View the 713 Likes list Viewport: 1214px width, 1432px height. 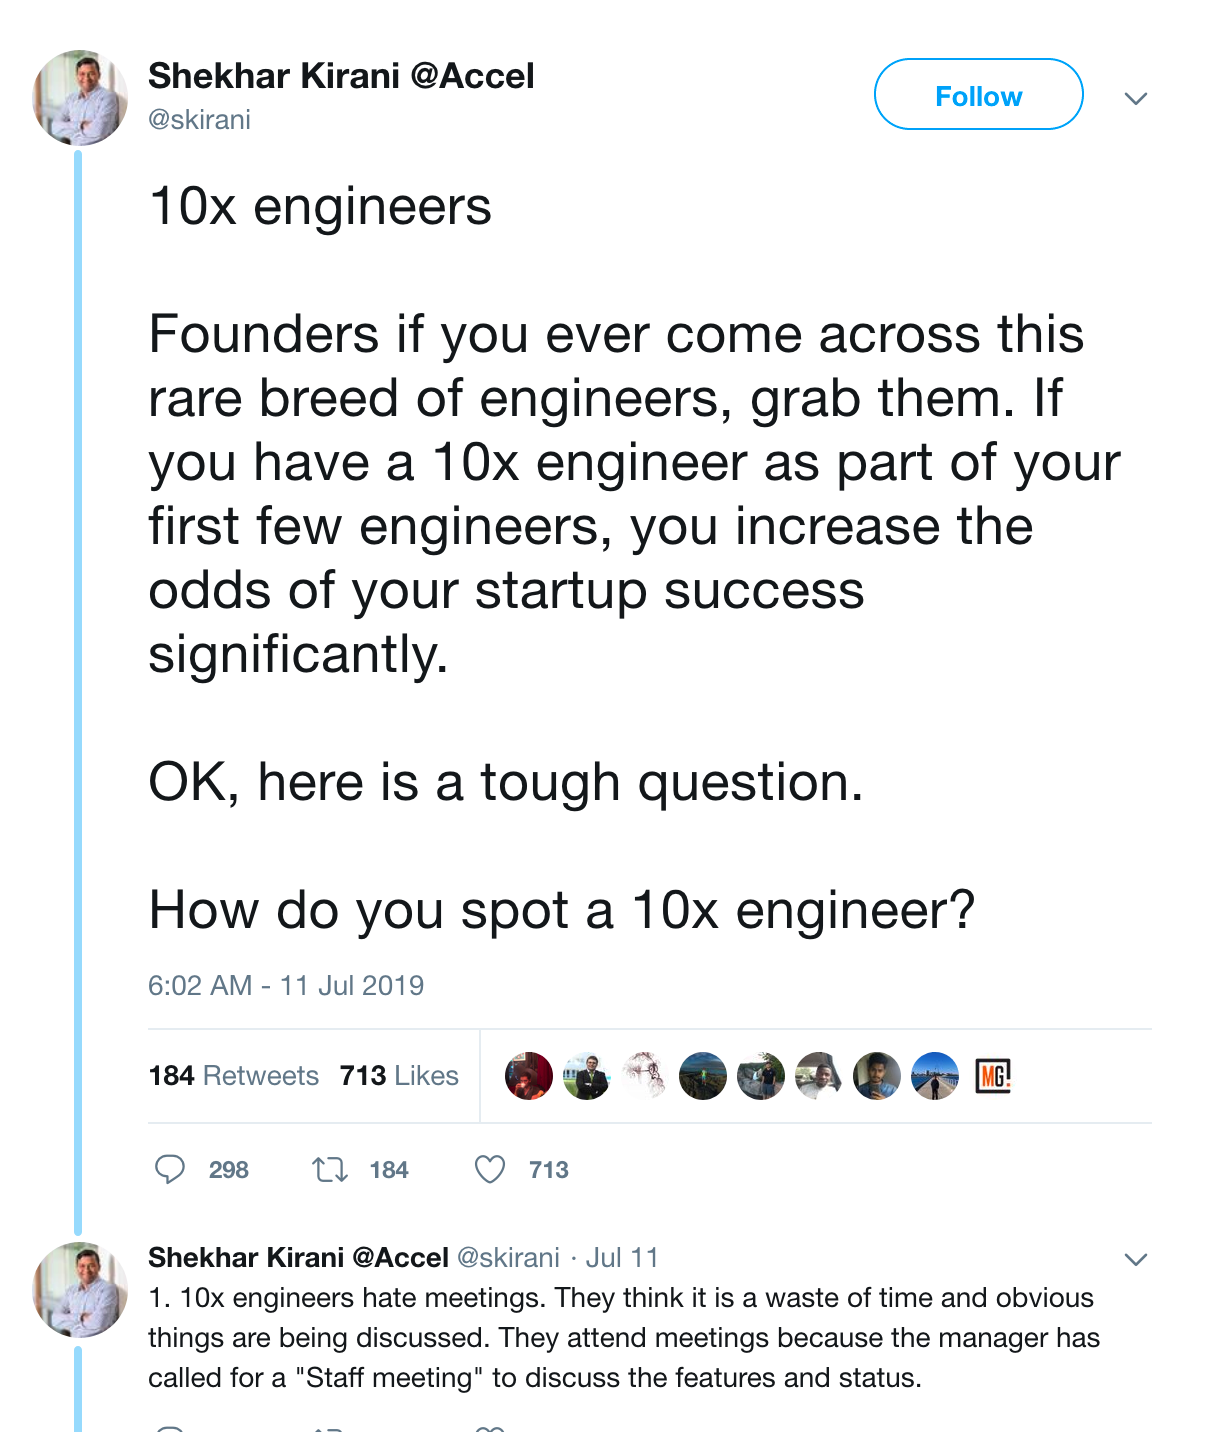pos(399,1076)
